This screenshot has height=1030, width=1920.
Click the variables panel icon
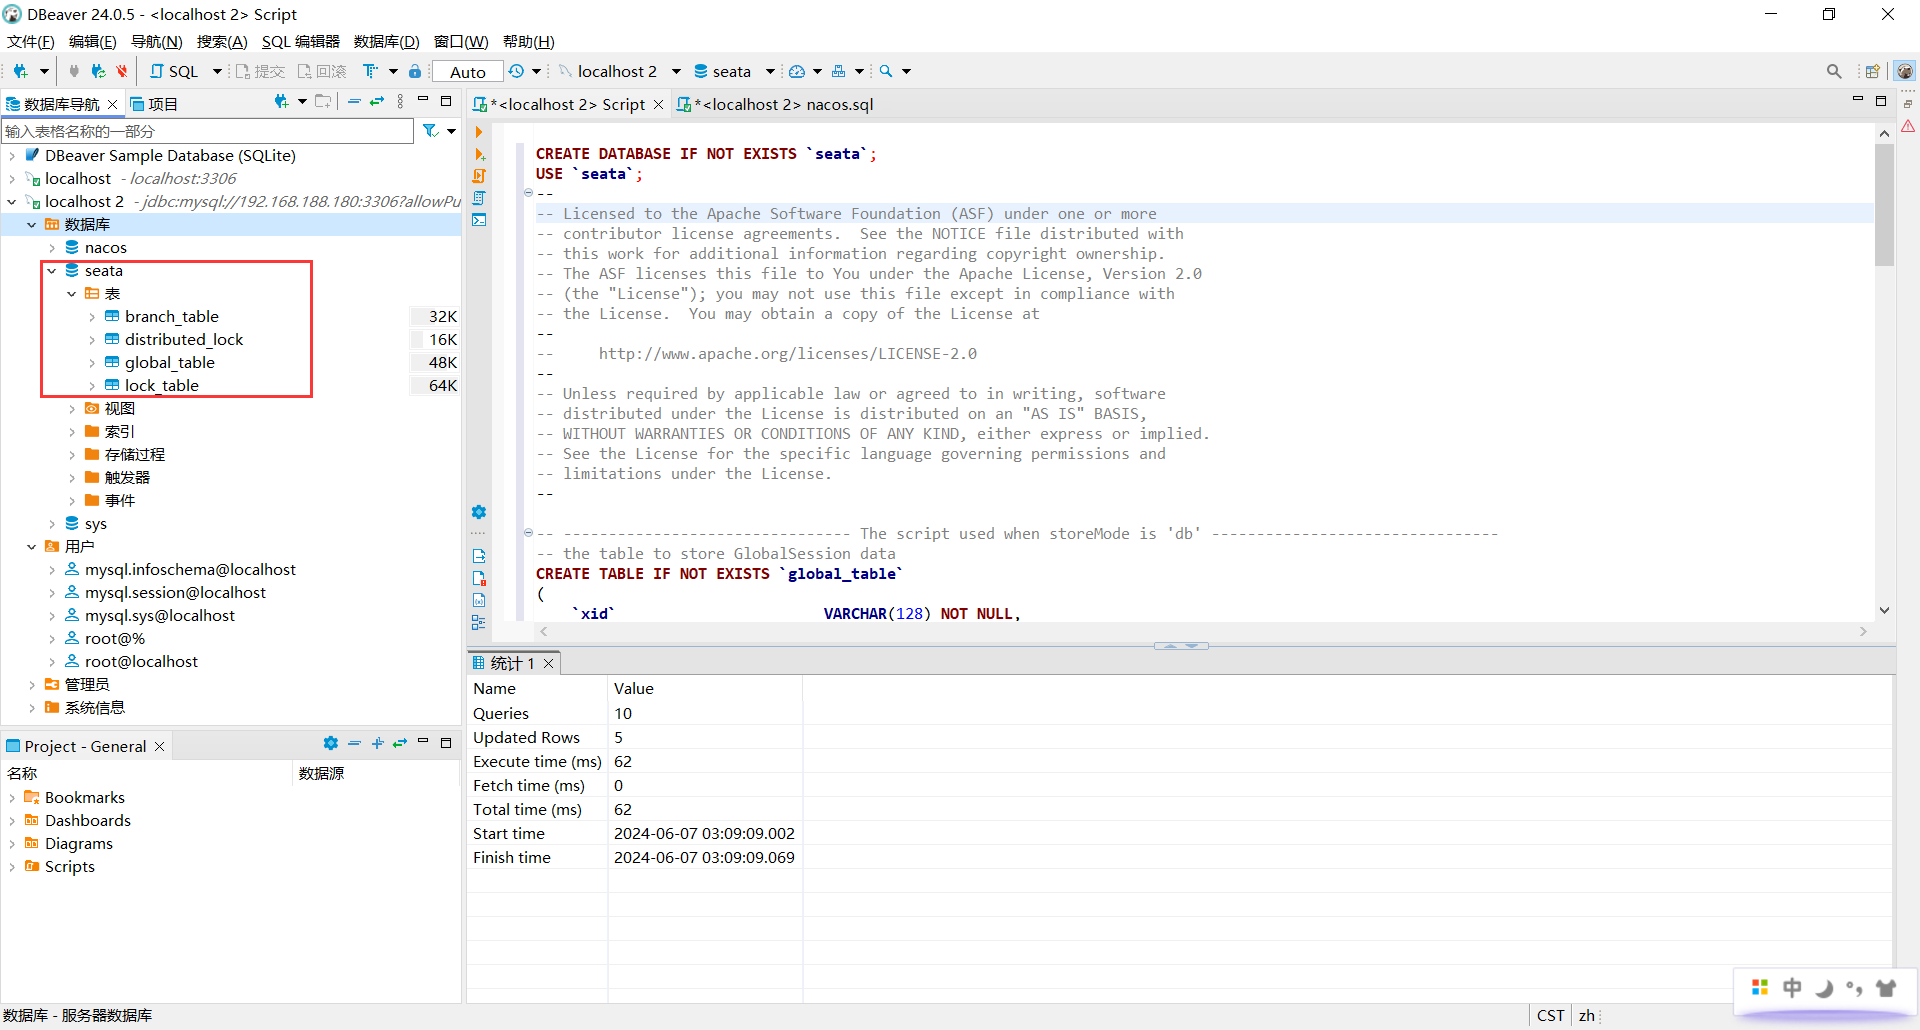tap(479, 600)
